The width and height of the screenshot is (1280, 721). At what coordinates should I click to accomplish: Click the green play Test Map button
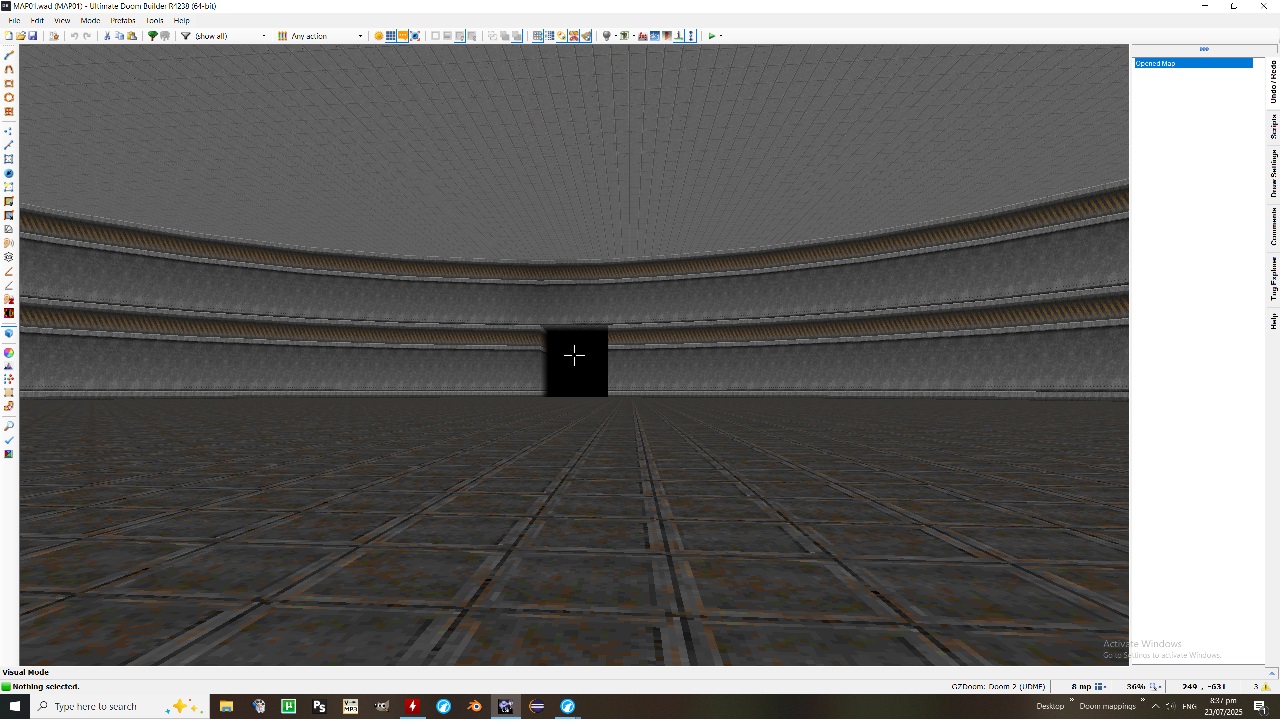click(x=712, y=36)
